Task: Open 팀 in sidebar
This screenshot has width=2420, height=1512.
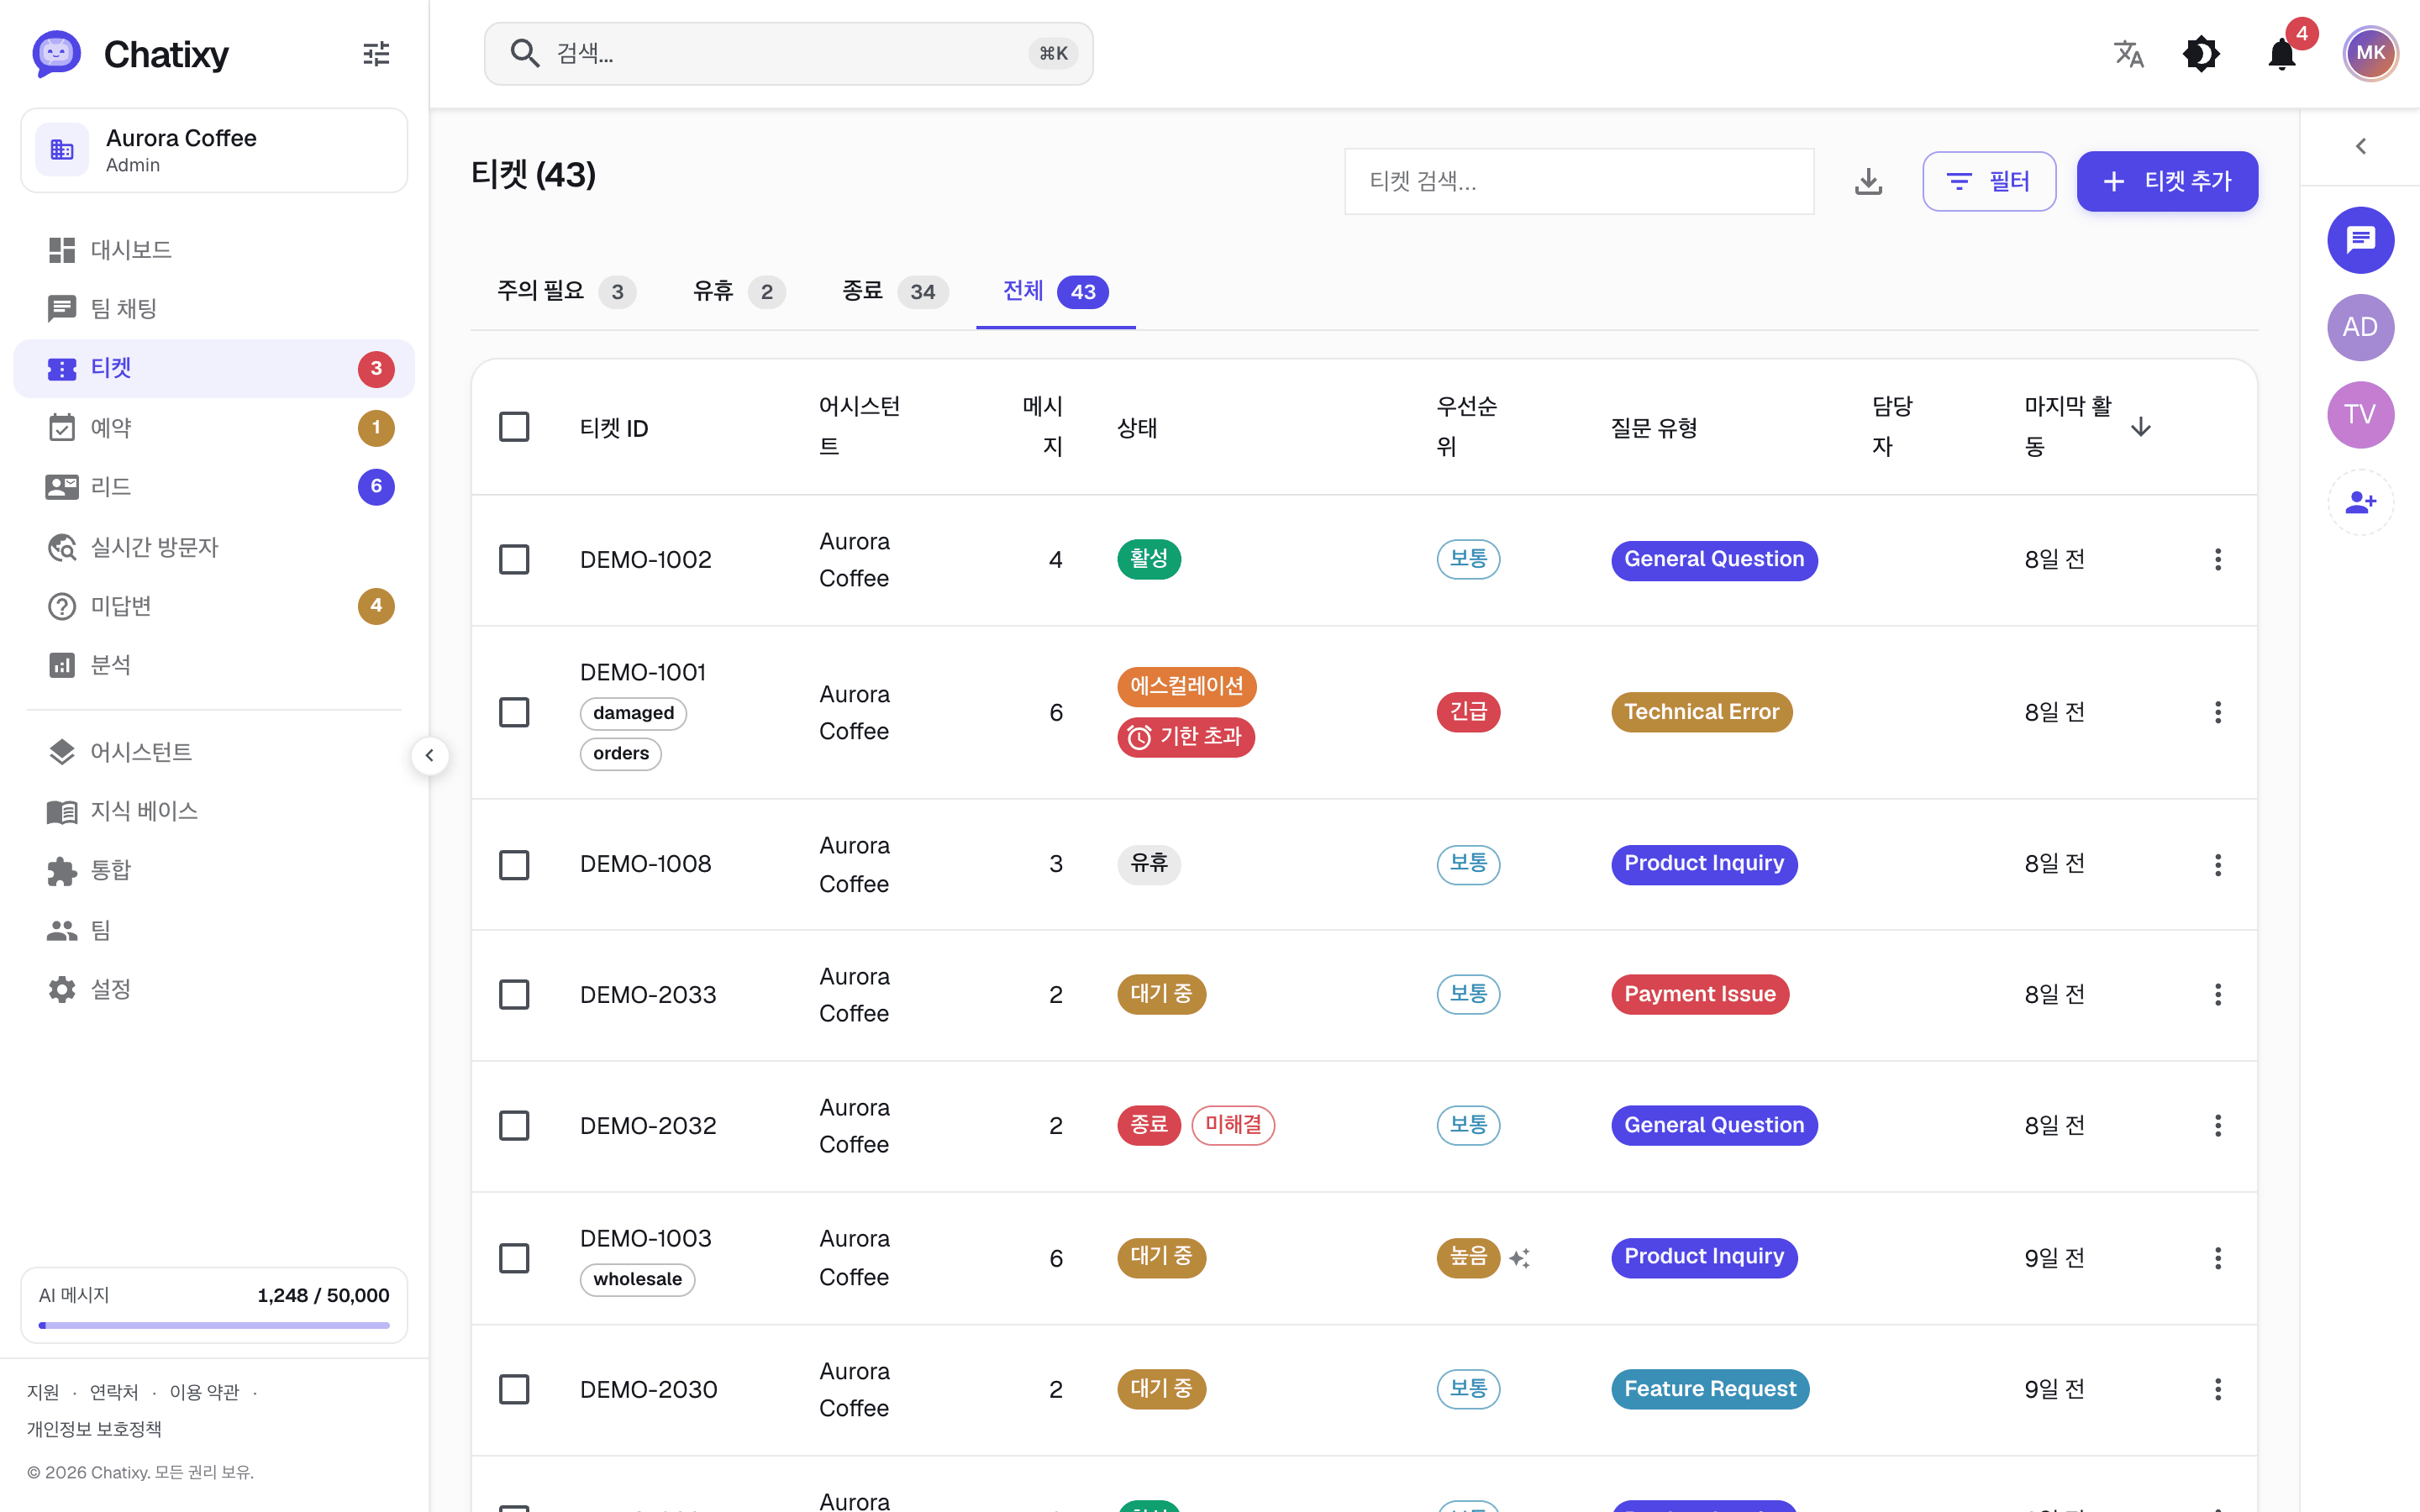Action: click(214, 930)
